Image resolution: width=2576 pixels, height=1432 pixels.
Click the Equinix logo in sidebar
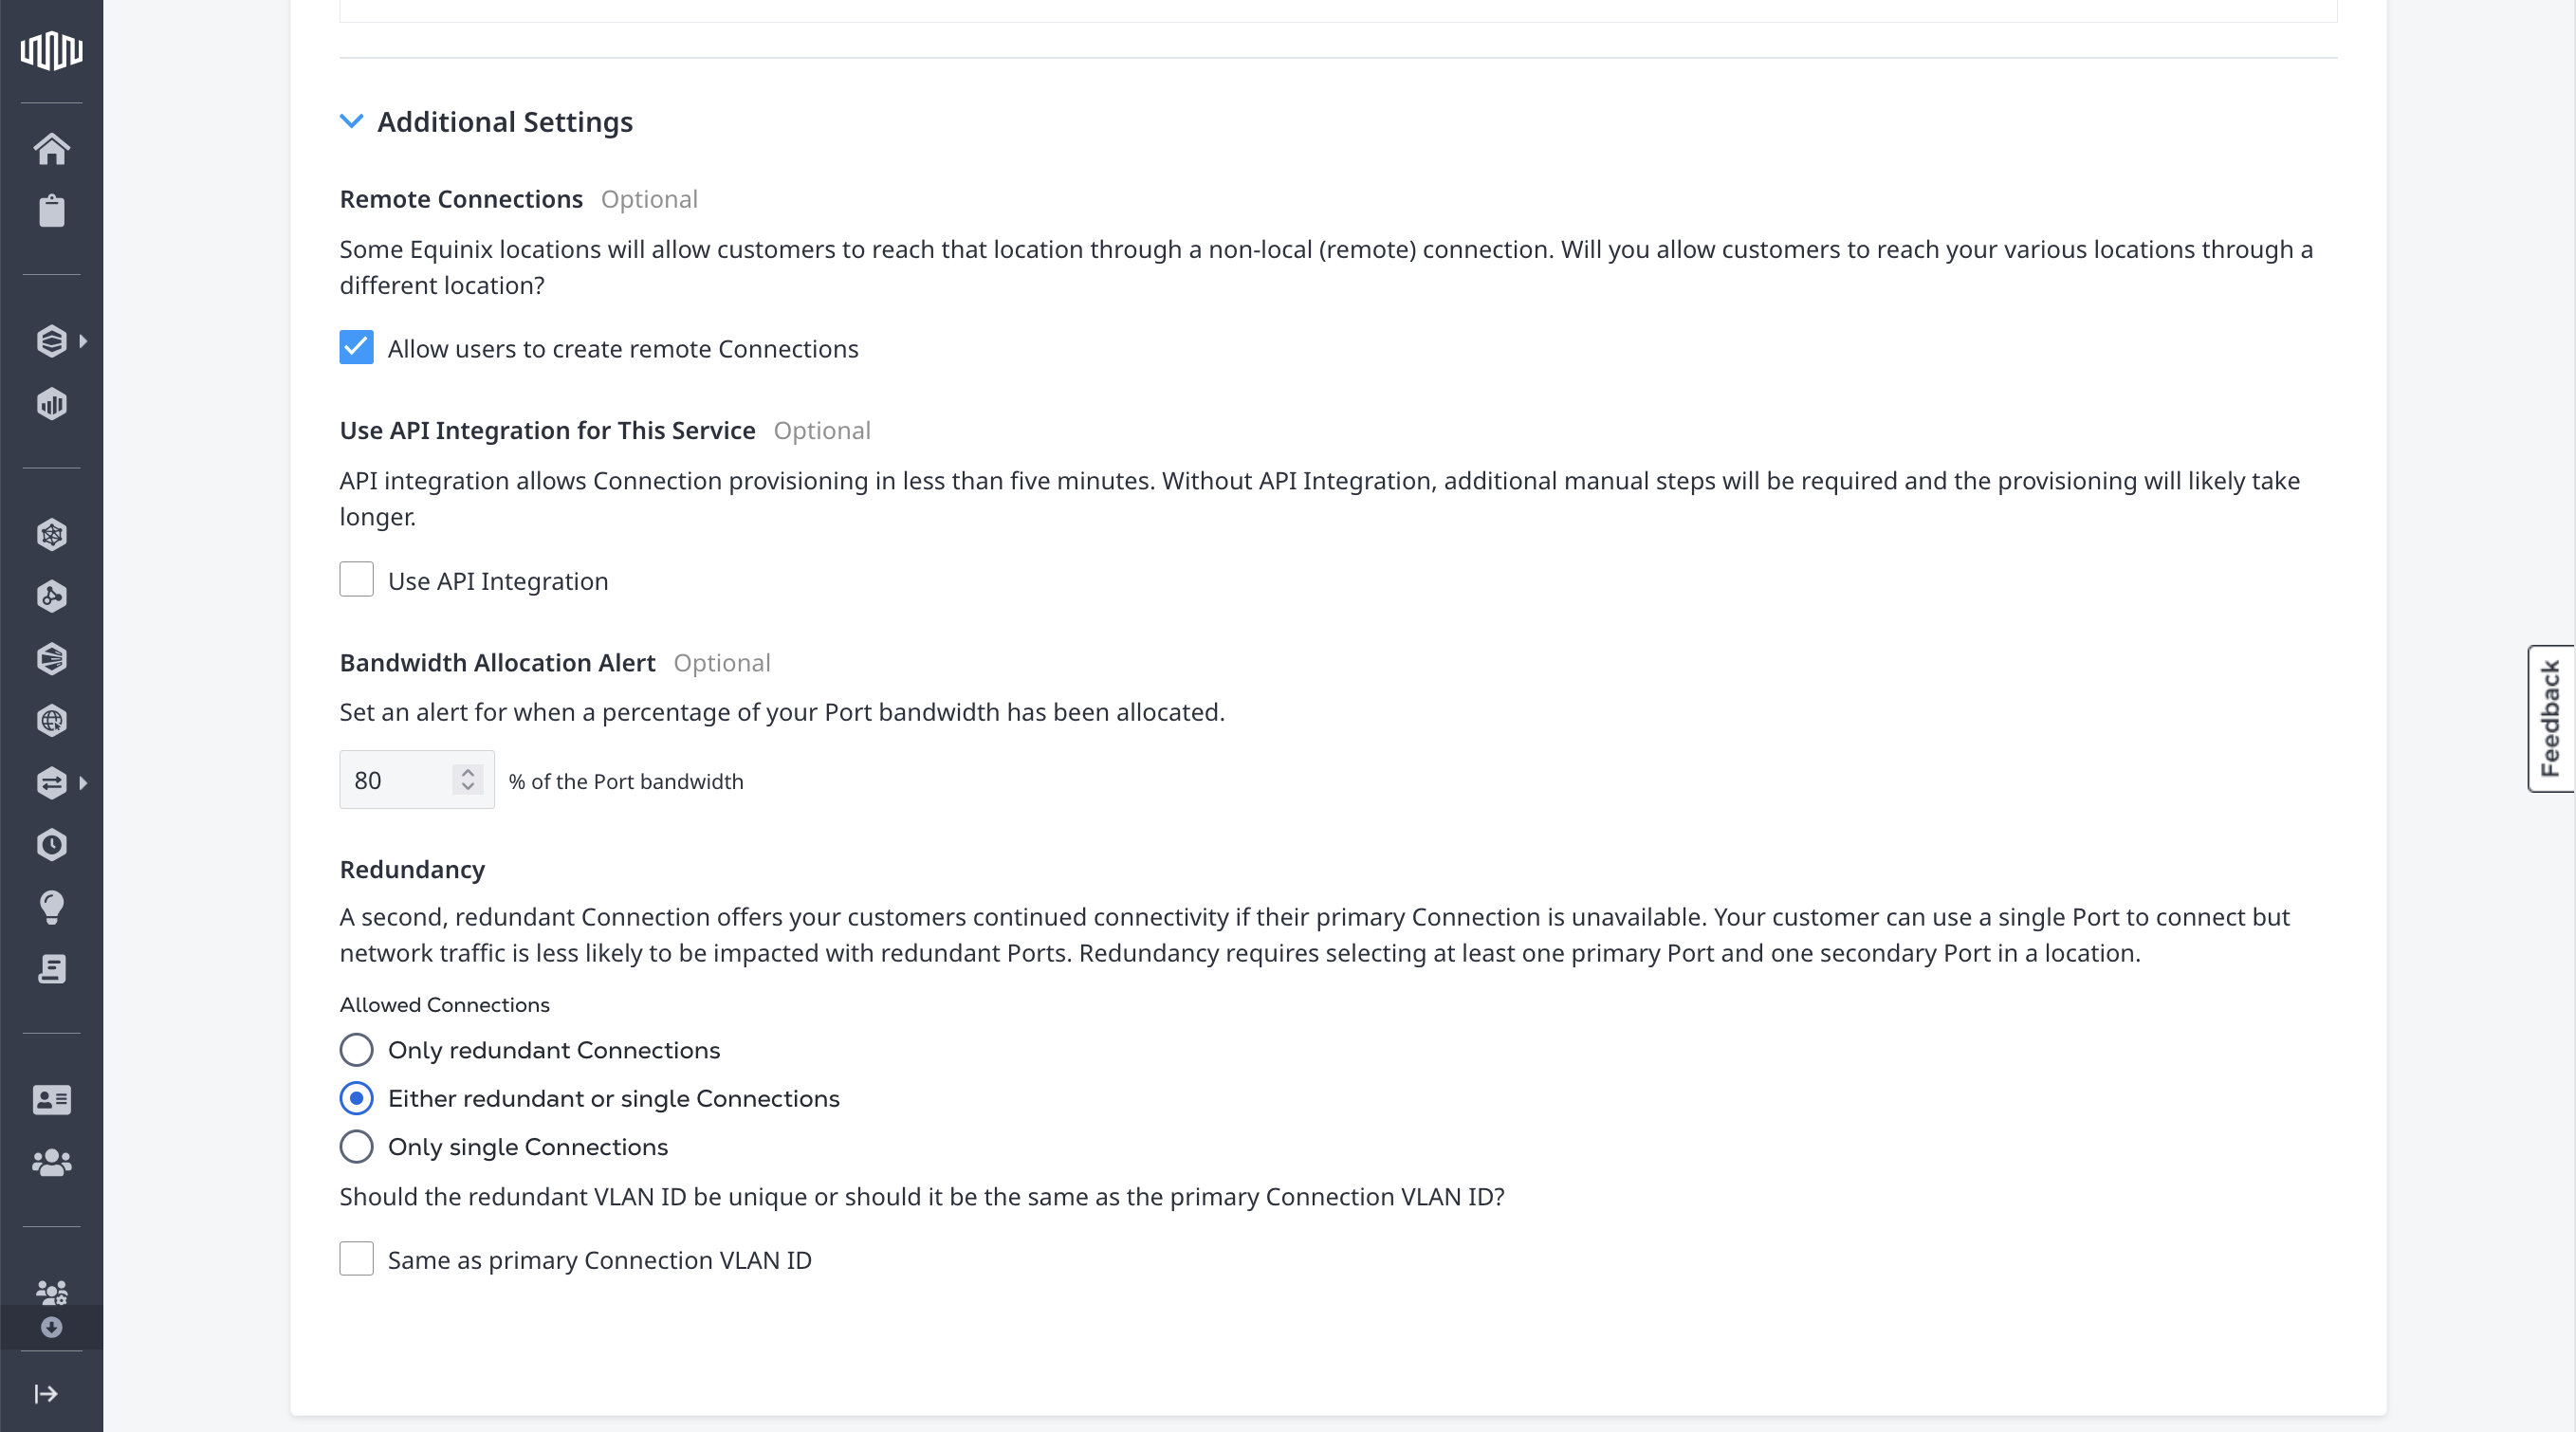click(x=51, y=50)
